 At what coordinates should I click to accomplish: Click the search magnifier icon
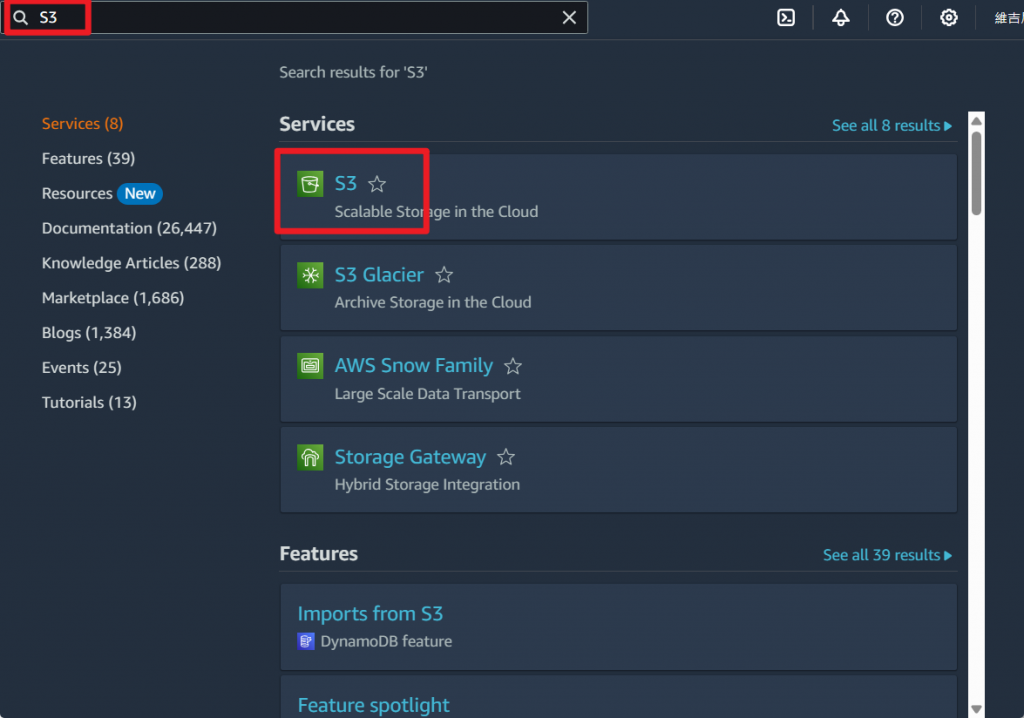(x=21, y=18)
